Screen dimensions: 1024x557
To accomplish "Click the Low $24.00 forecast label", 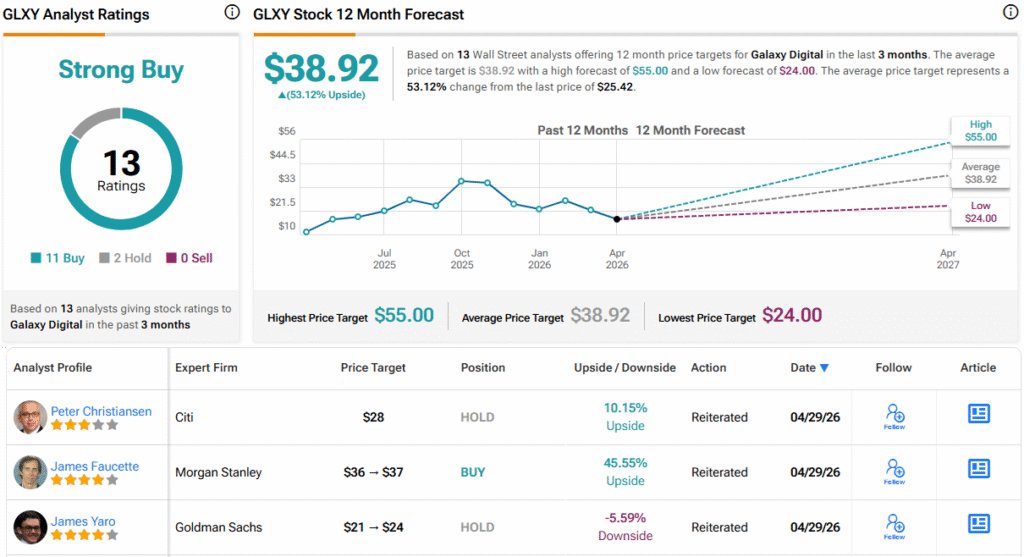I will [980, 212].
